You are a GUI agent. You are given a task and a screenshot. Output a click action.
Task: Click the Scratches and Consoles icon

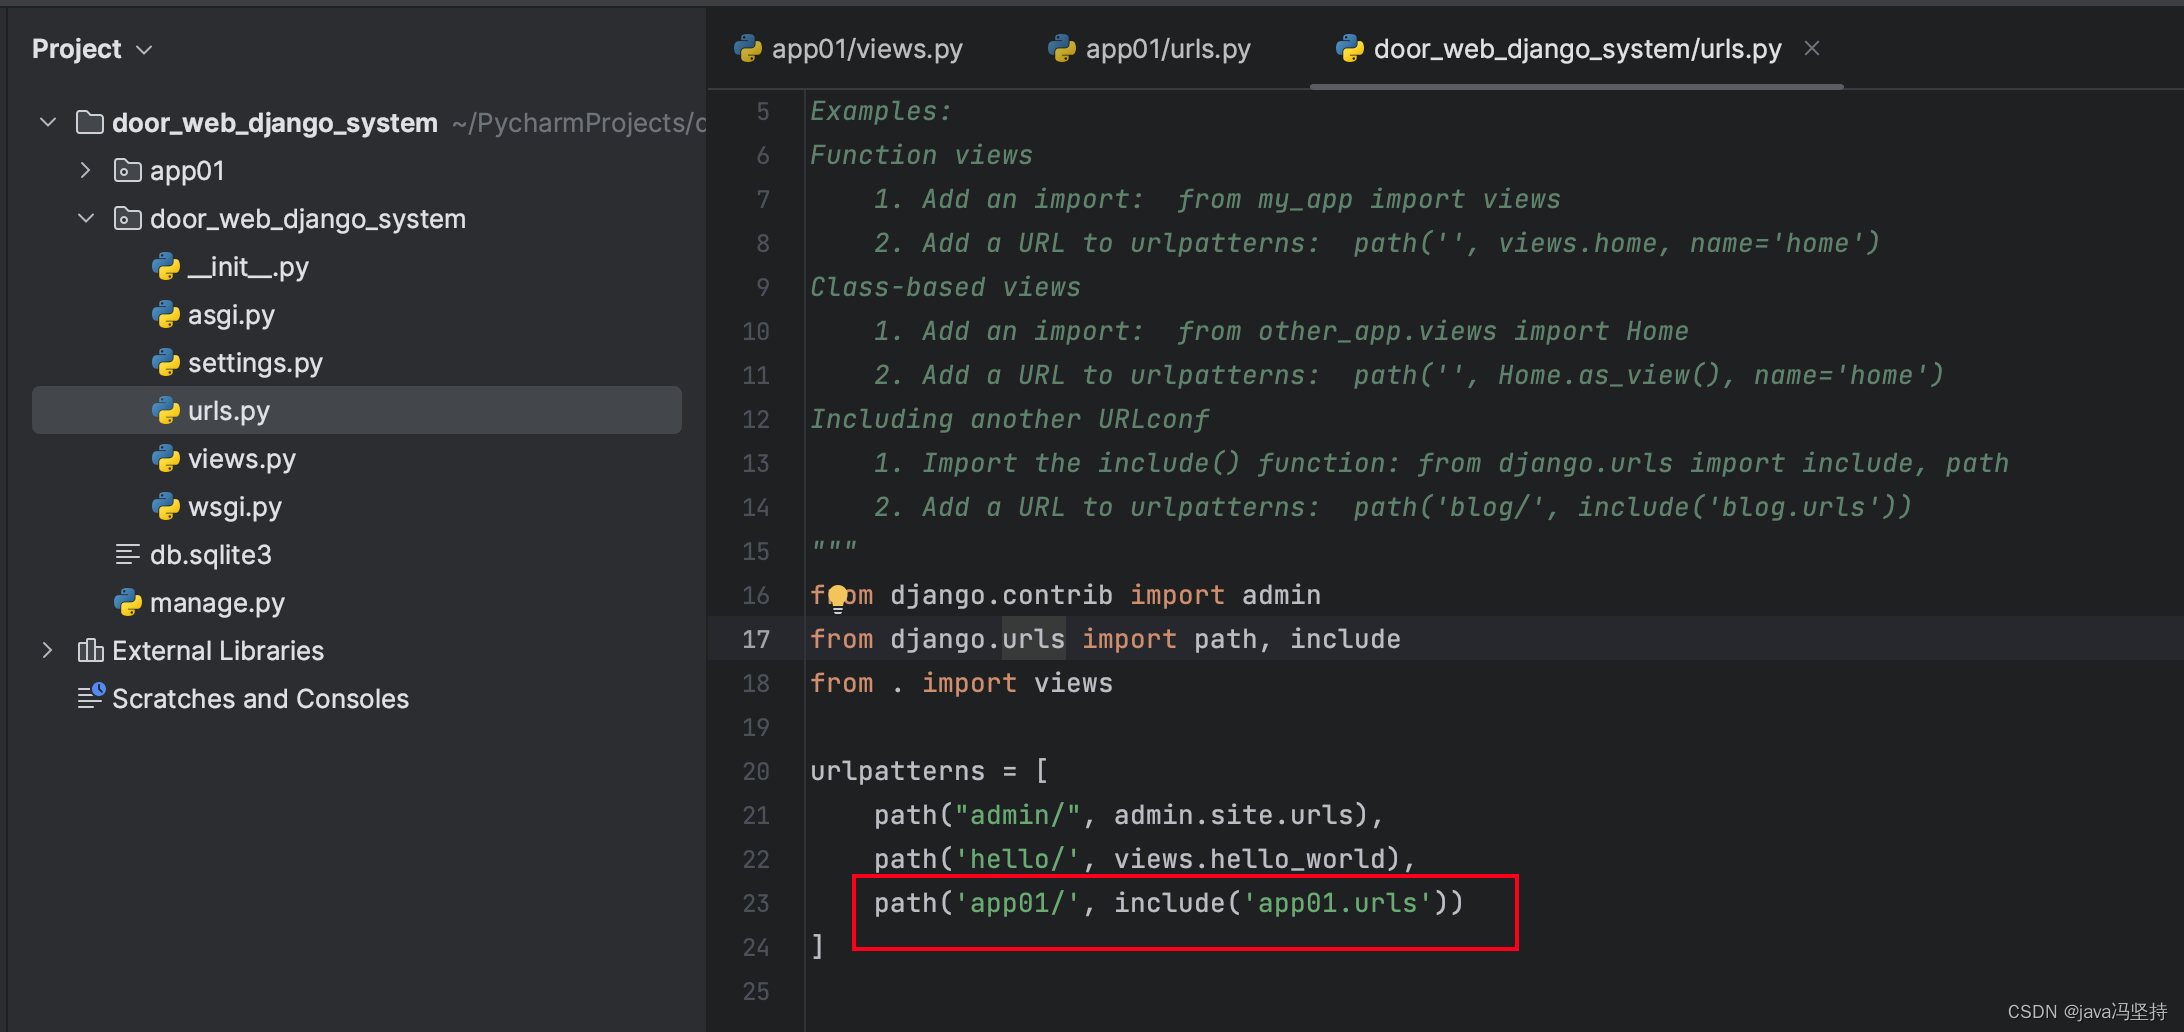[x=90, y=697]
